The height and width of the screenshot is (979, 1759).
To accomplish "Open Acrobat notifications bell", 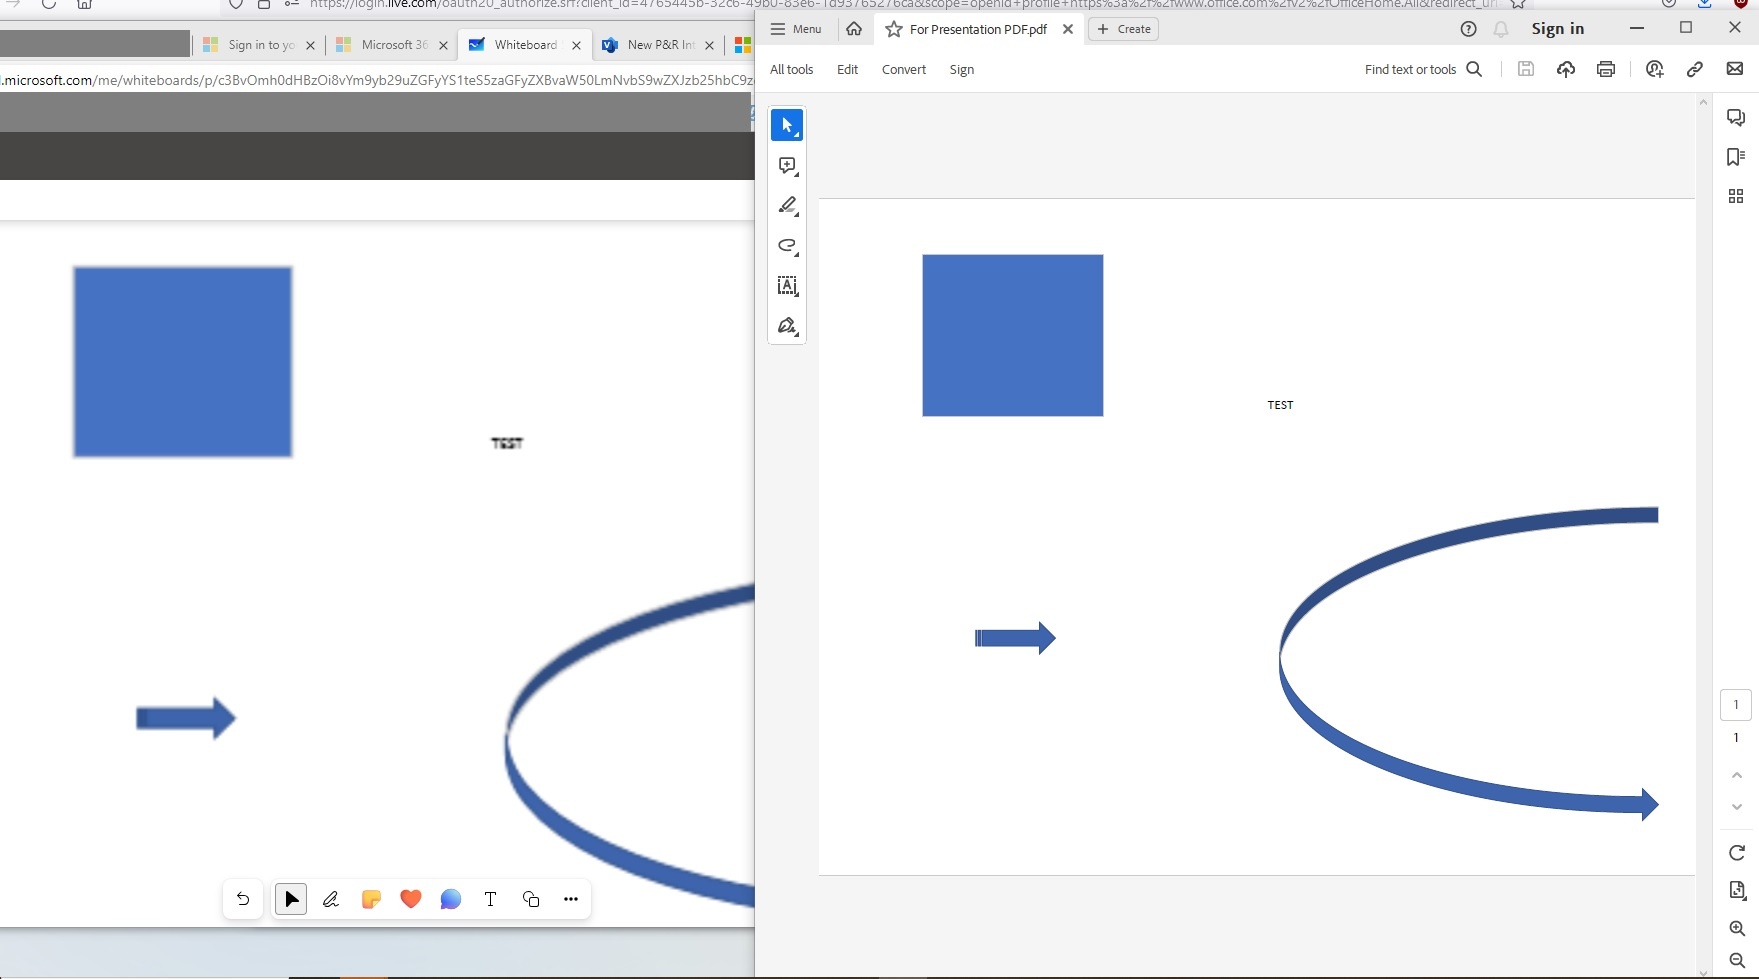I will coord(1501,29).
